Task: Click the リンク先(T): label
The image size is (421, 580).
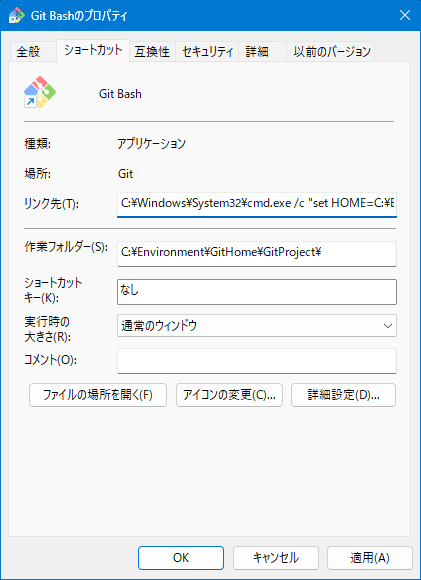Action: 51,204
